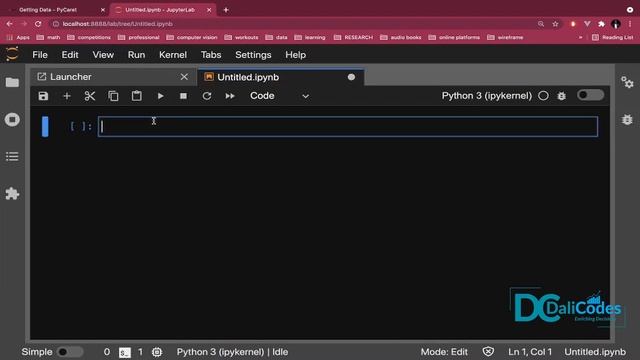Open browser three-dot menu
The width and height of the screenshot is (640, 360).
pos(630,24)
